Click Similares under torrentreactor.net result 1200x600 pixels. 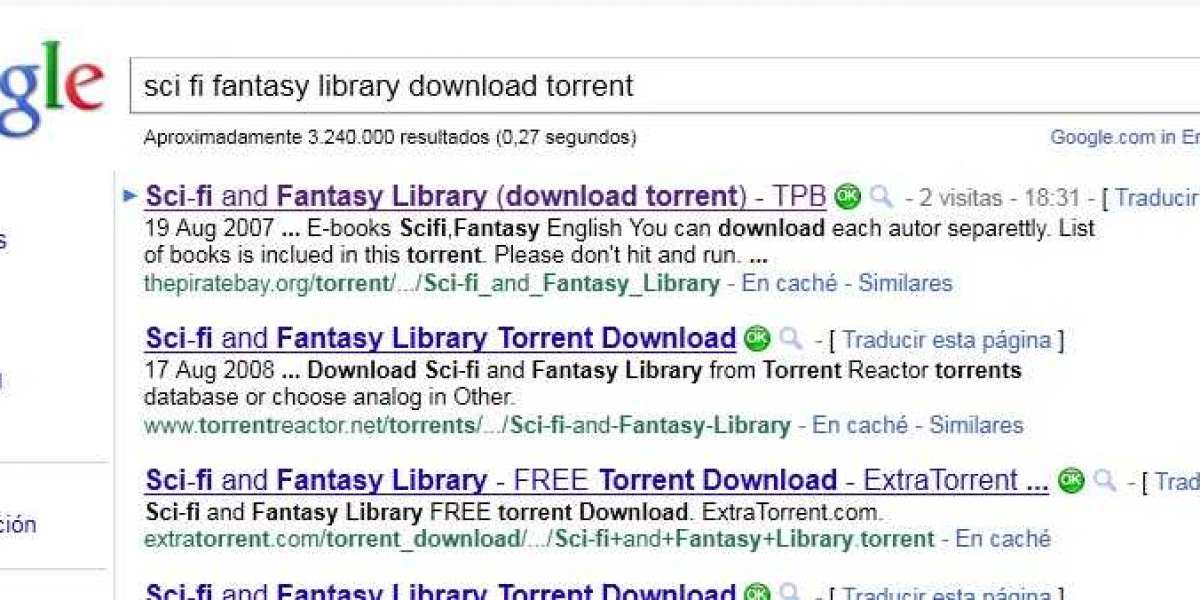(x=976, y=425)
